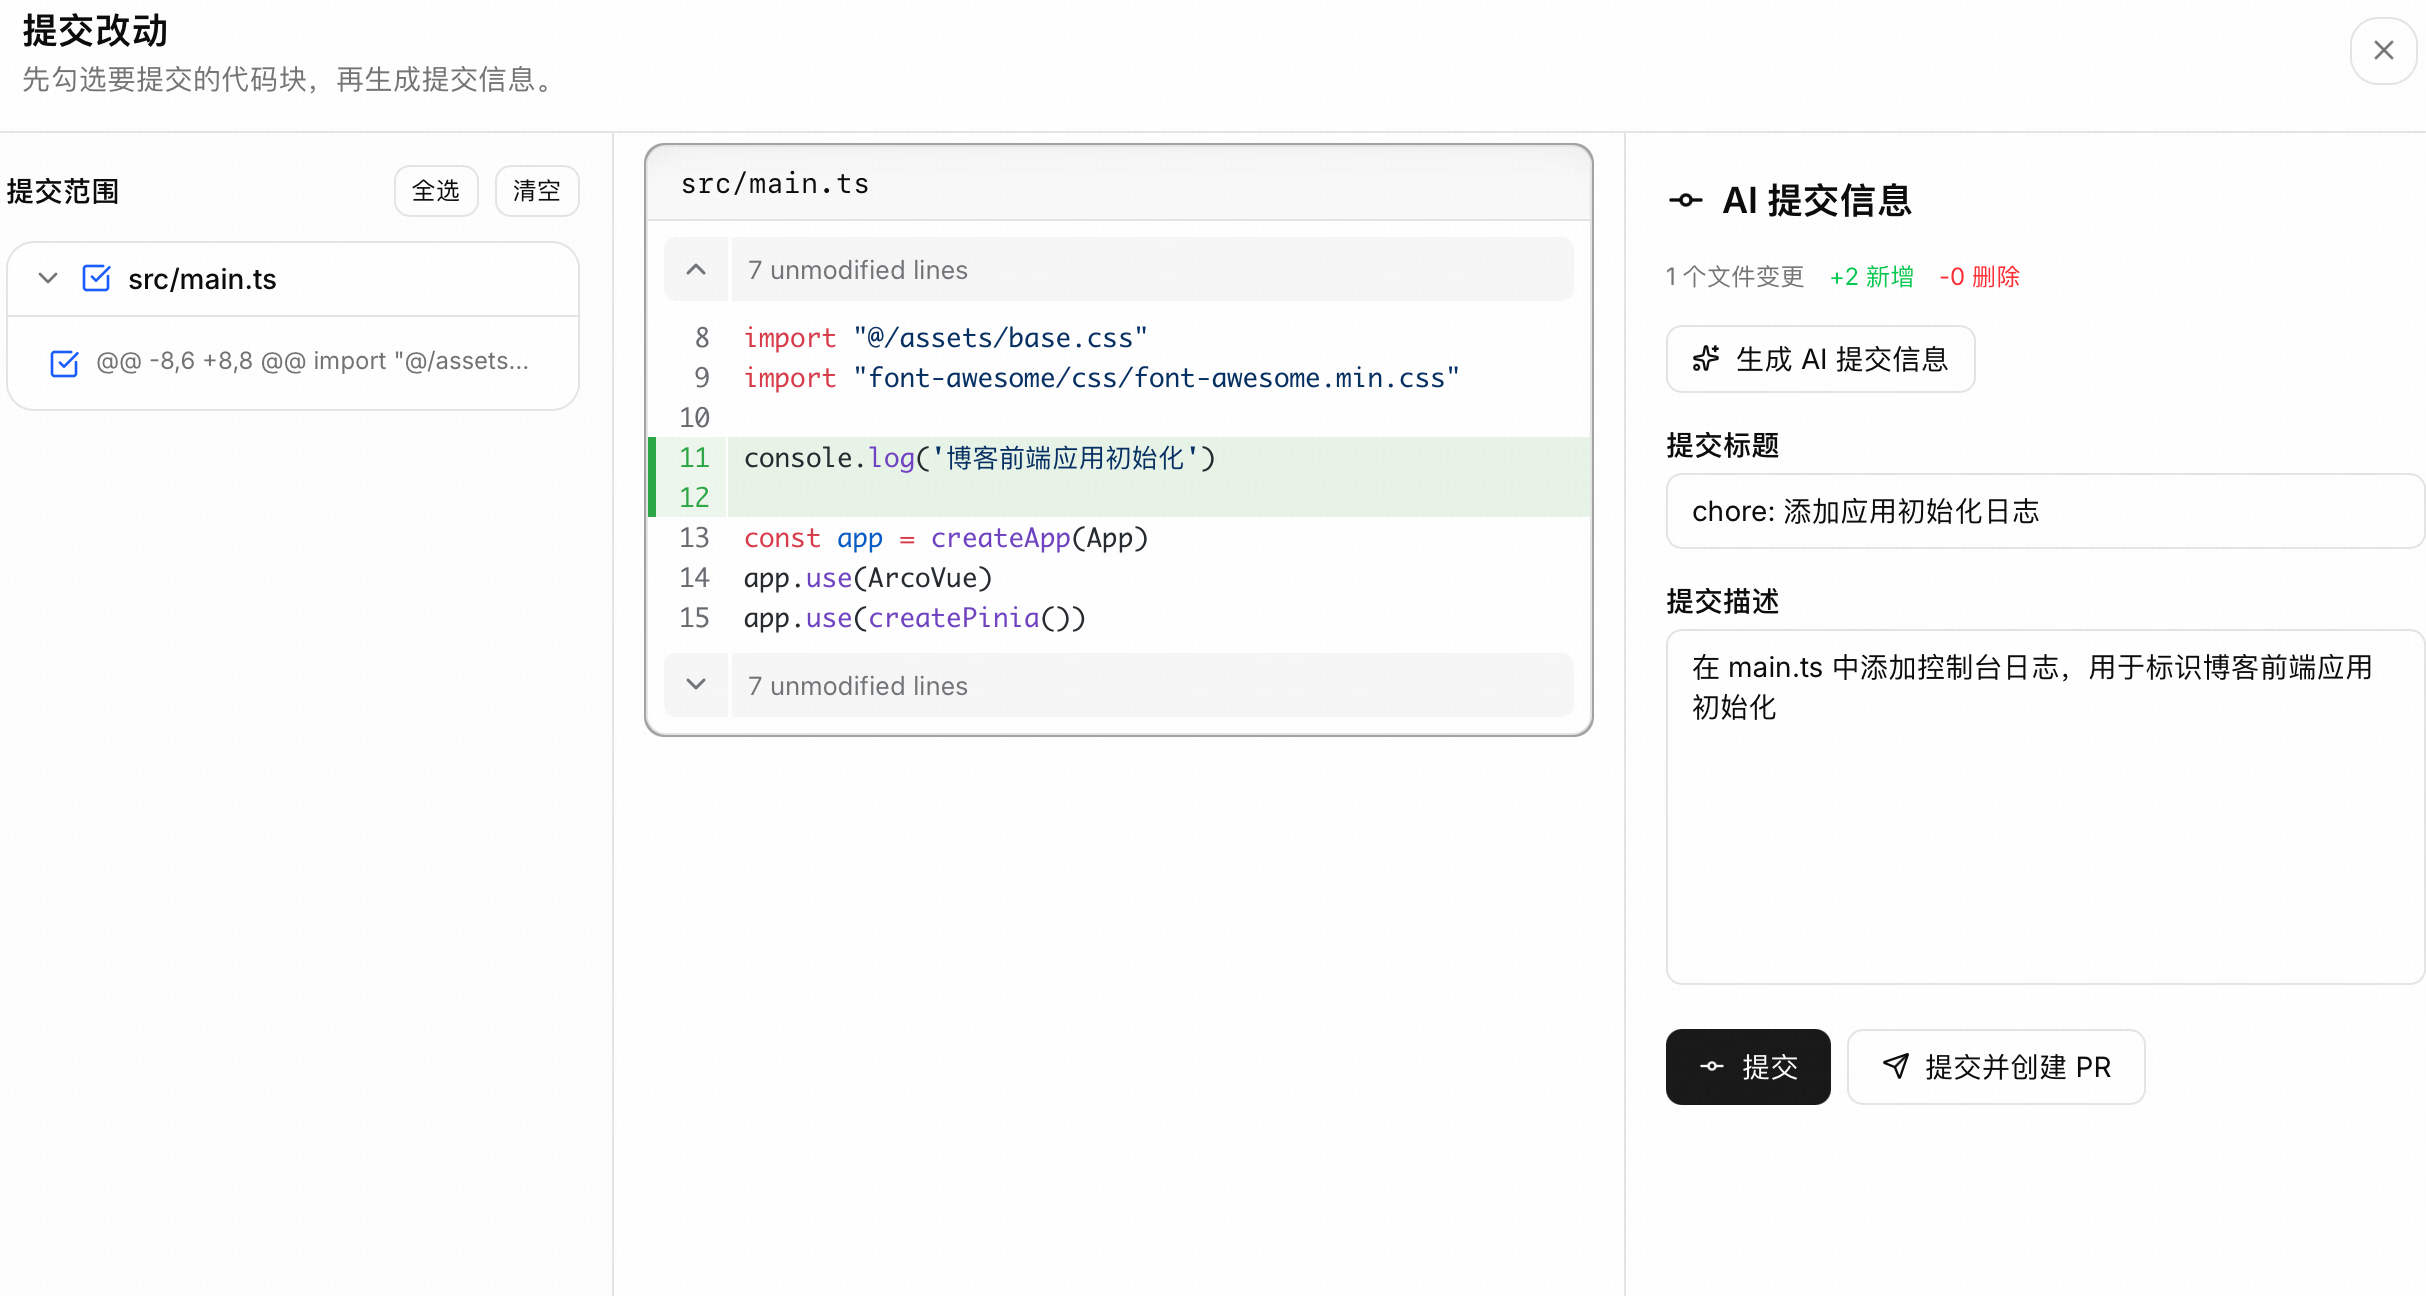This screenshot has width=2426, height=1296.
Task: Click the sparkle icon on generate AI button
Action: 1706,359
